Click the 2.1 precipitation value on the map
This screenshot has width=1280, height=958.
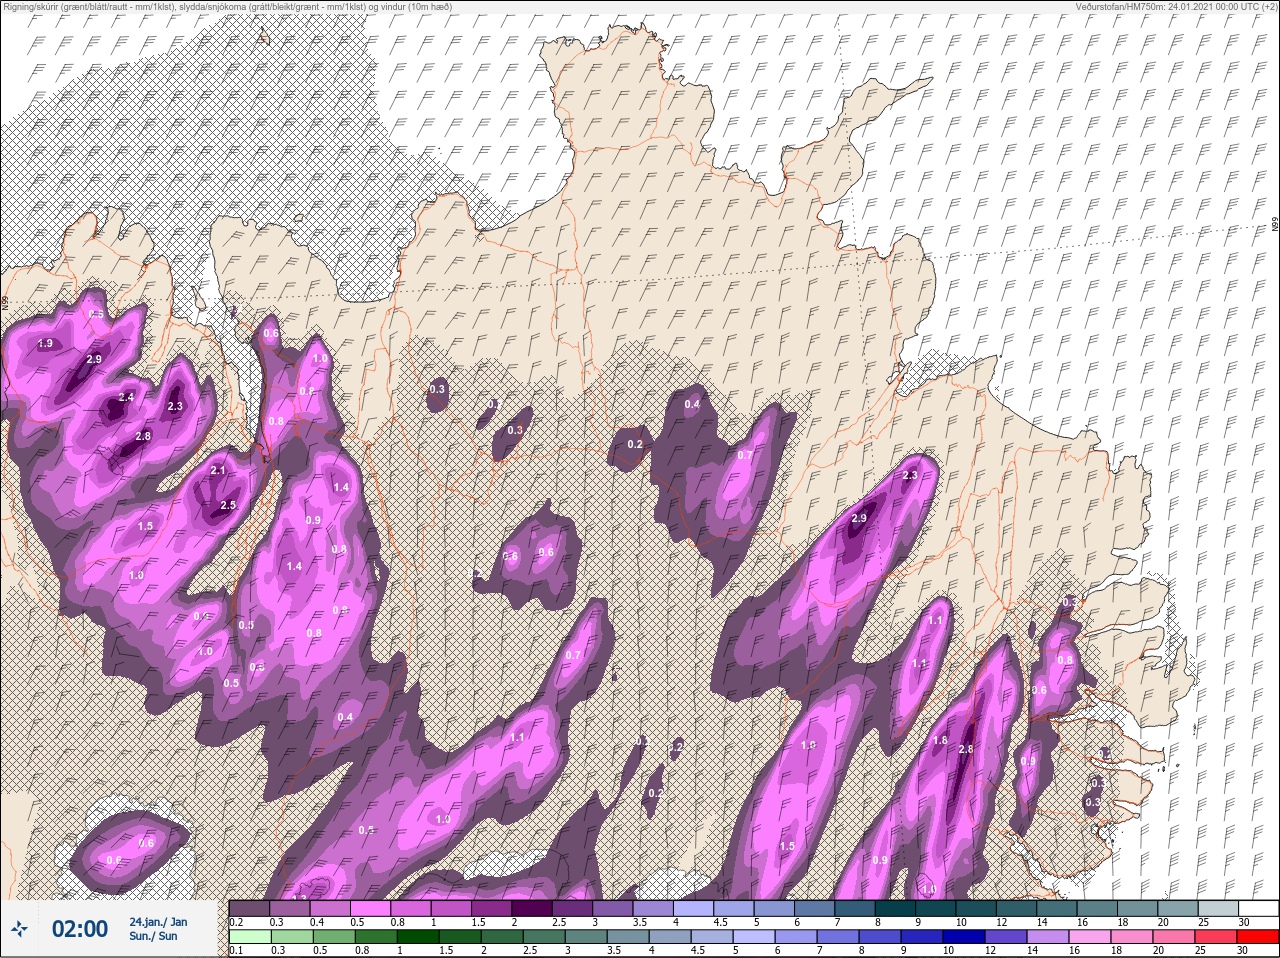[219, 470]
